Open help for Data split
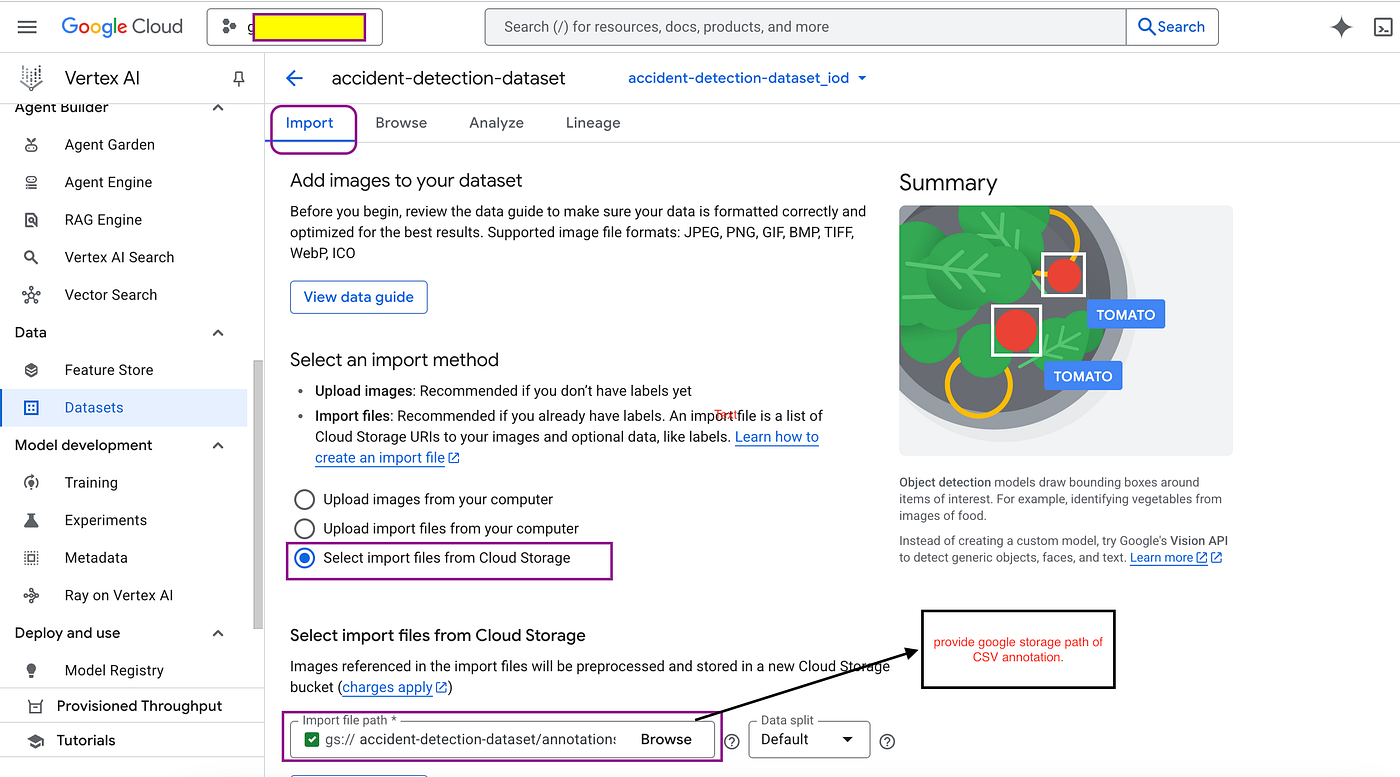 tap(887, 741)
